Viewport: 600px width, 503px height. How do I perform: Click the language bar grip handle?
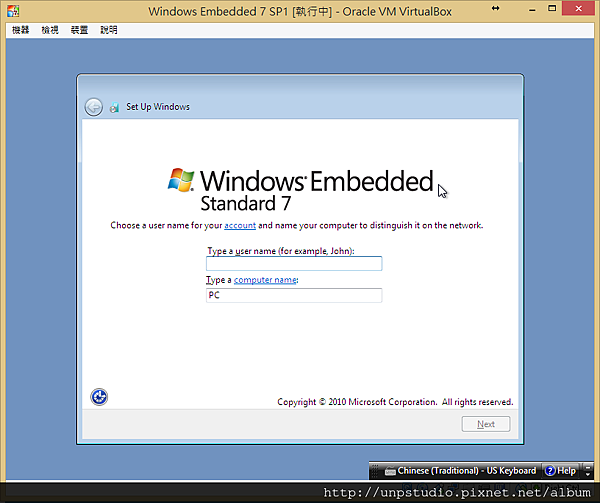coord(375,471)
